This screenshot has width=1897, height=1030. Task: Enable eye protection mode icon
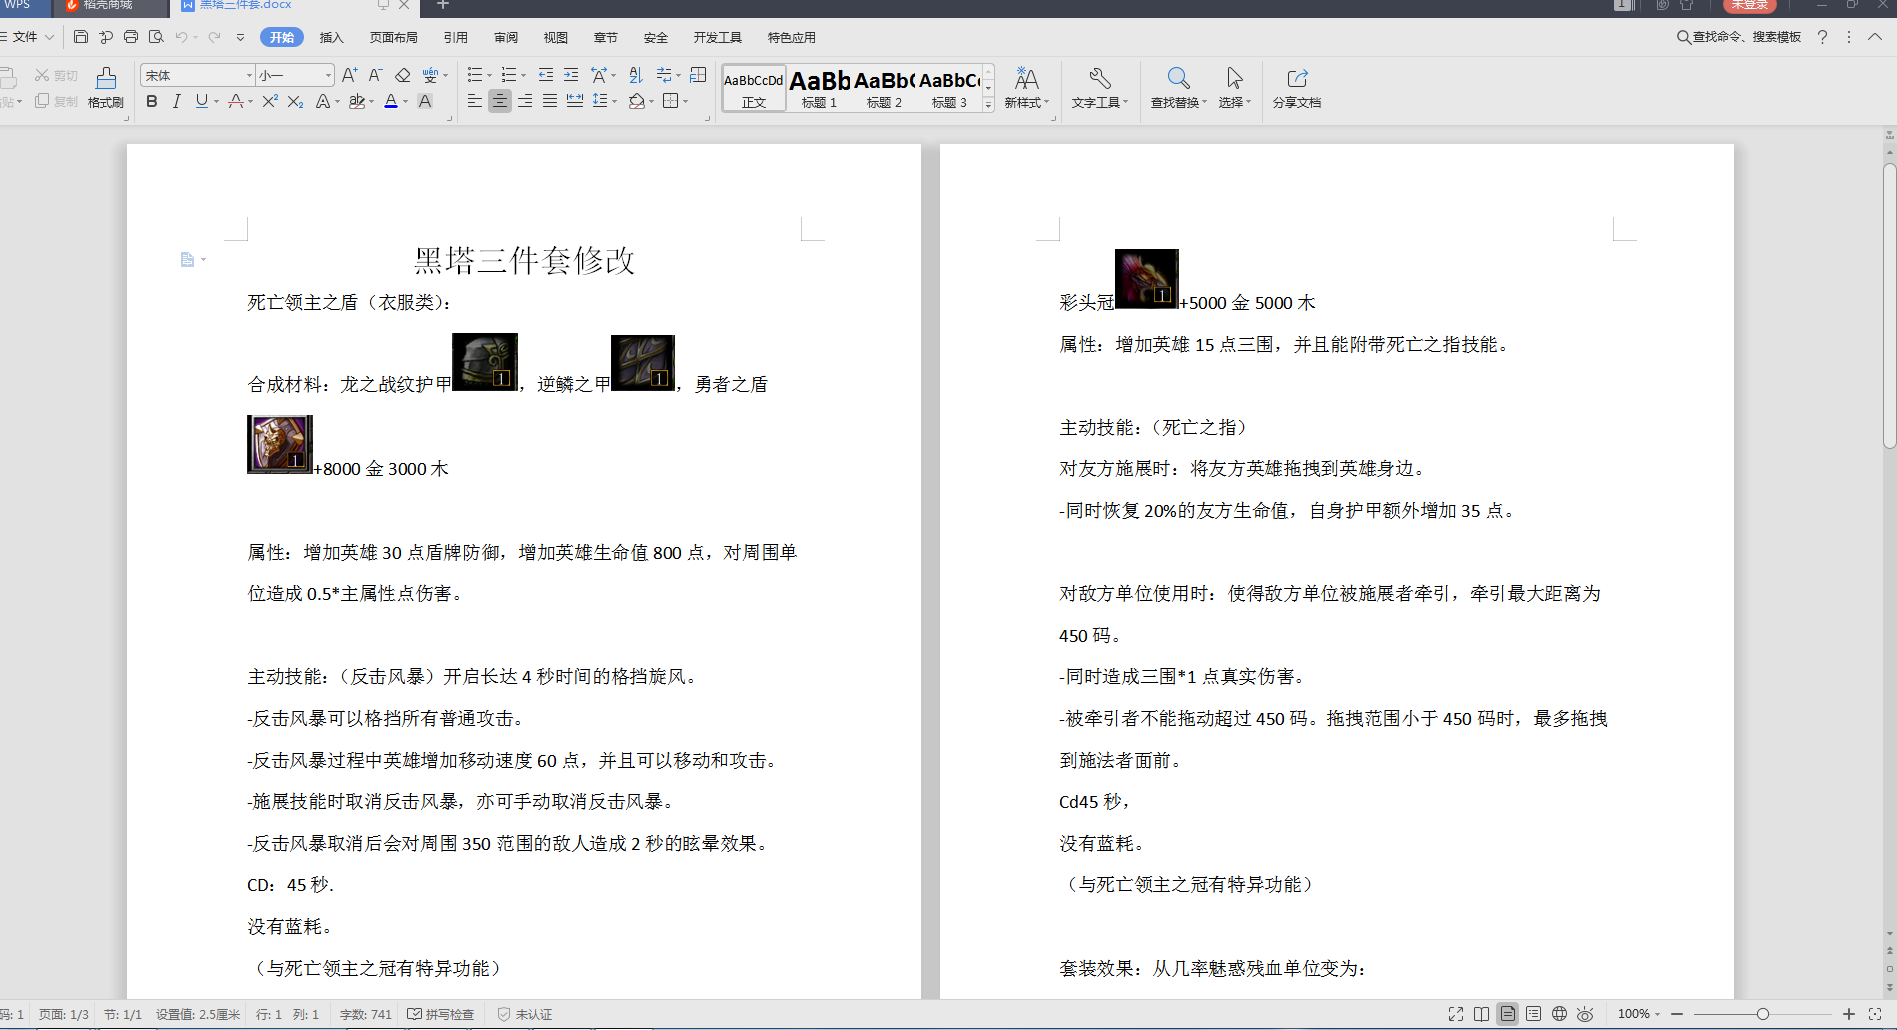point(1585,1014)
